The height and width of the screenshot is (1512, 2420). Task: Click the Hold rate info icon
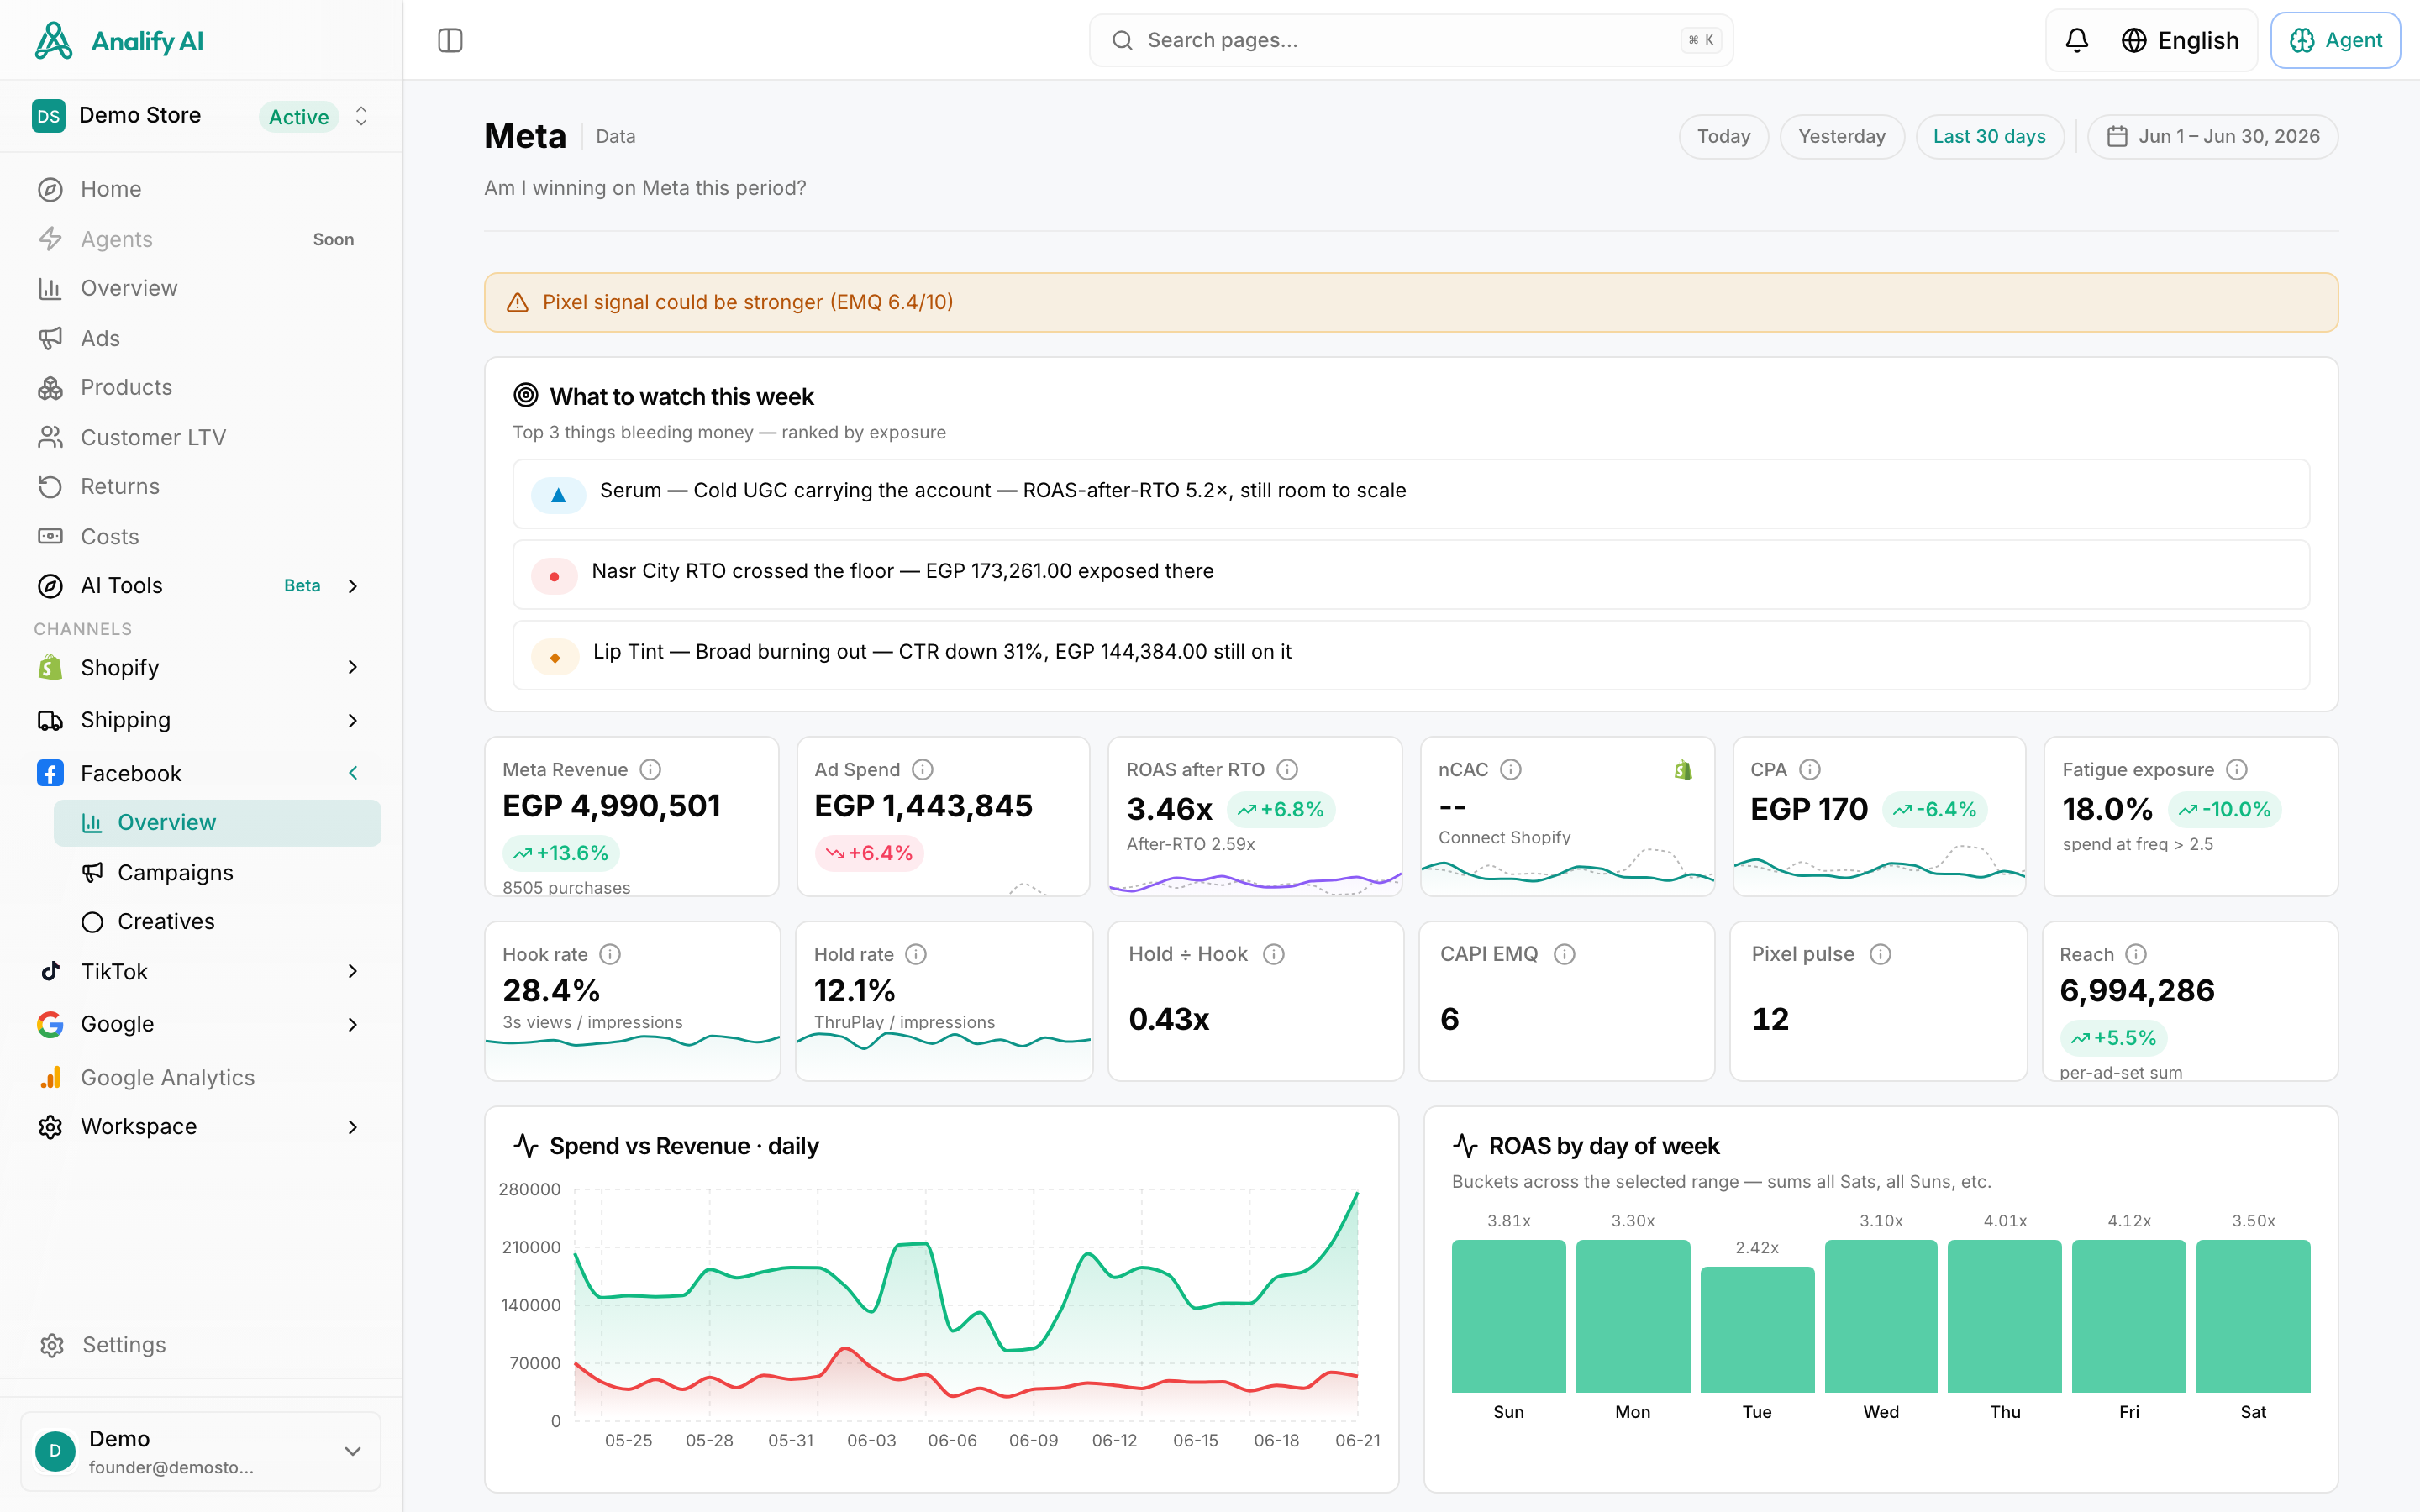916,954
